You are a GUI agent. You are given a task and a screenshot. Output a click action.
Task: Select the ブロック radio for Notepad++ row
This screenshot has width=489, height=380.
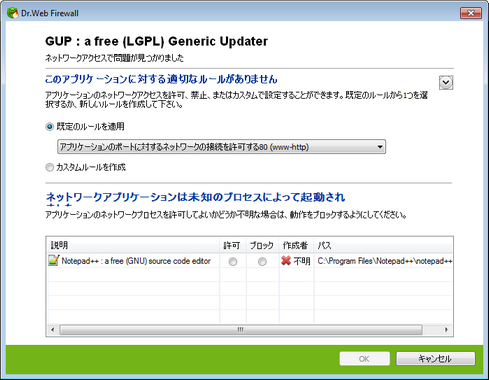click(262, 262)
